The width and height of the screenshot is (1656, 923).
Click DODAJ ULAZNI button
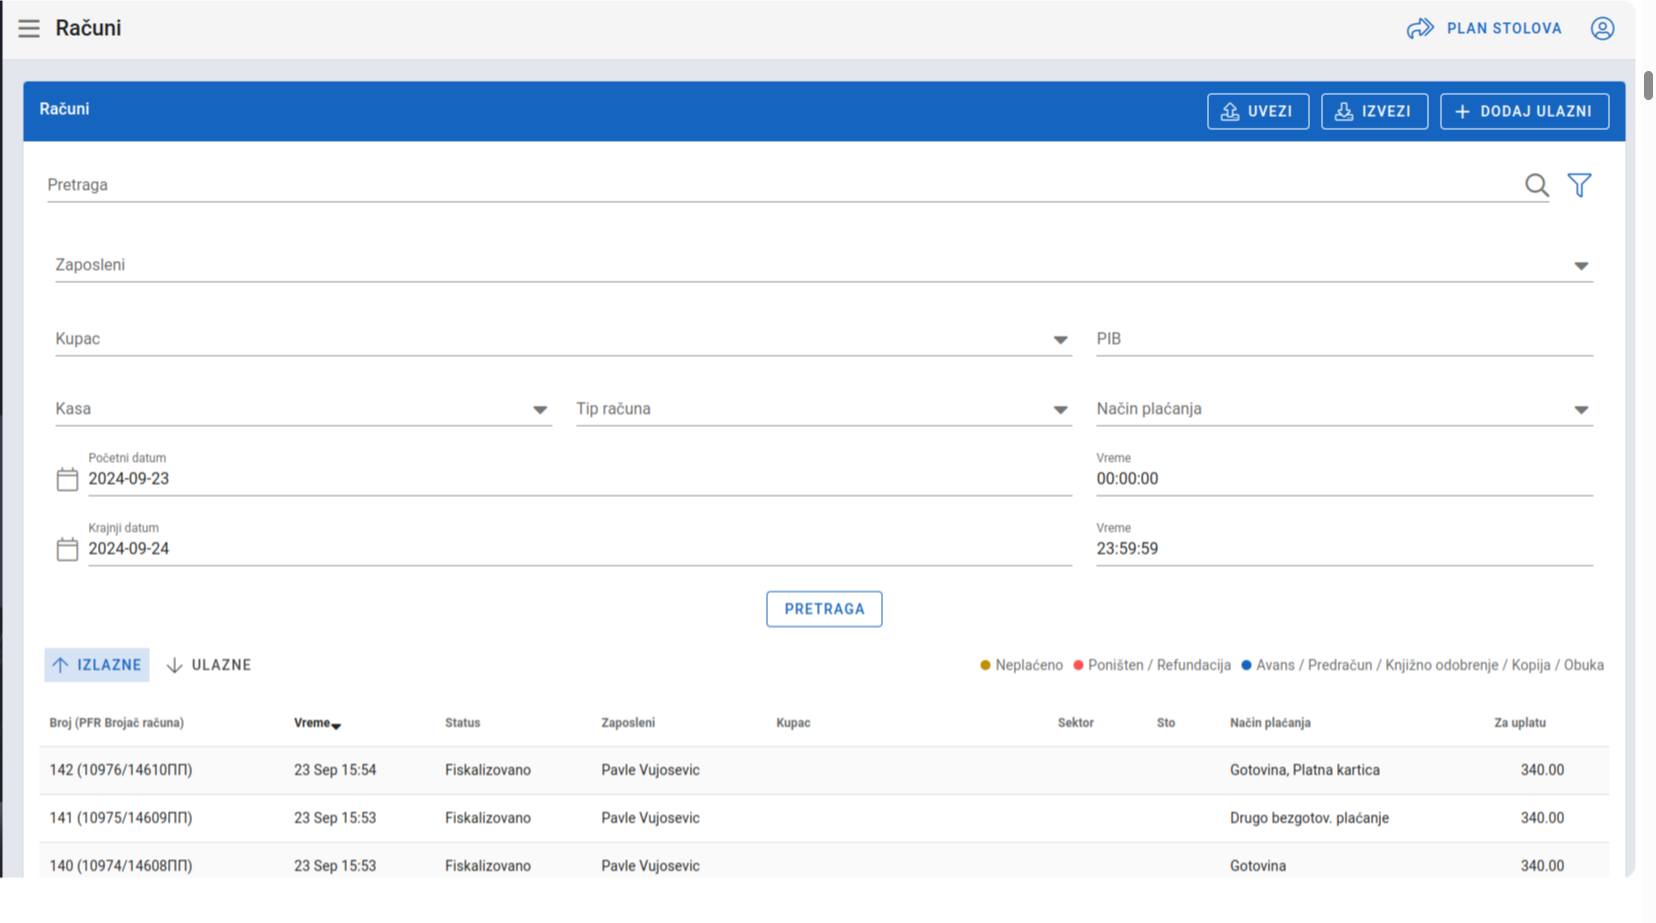[x=1524, y=111]
